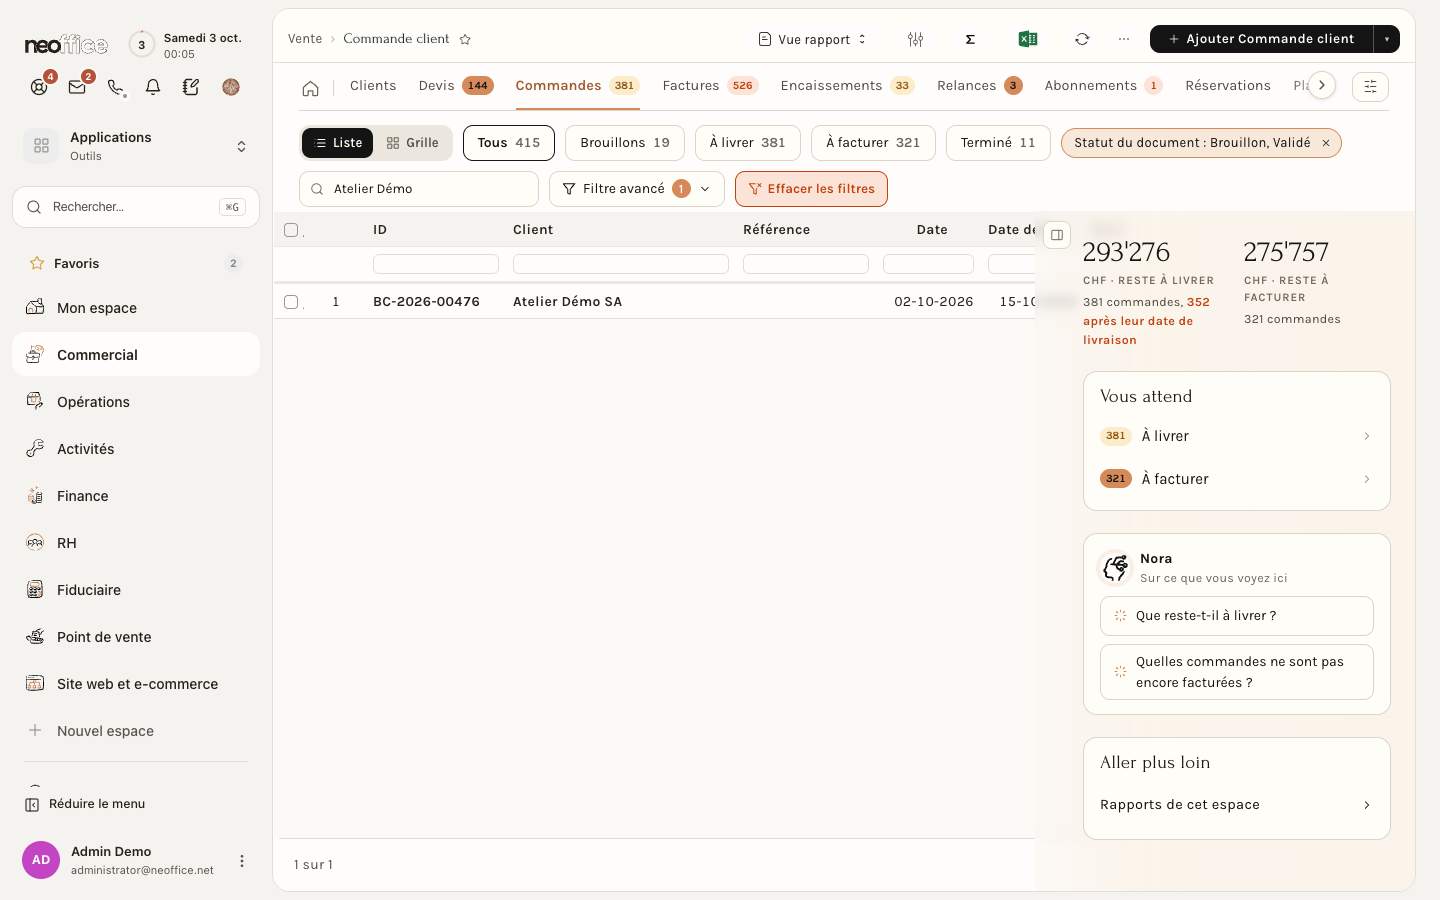Click Ajouter Commande client button
The image size is (1440, 900).
coord(1261,39)
